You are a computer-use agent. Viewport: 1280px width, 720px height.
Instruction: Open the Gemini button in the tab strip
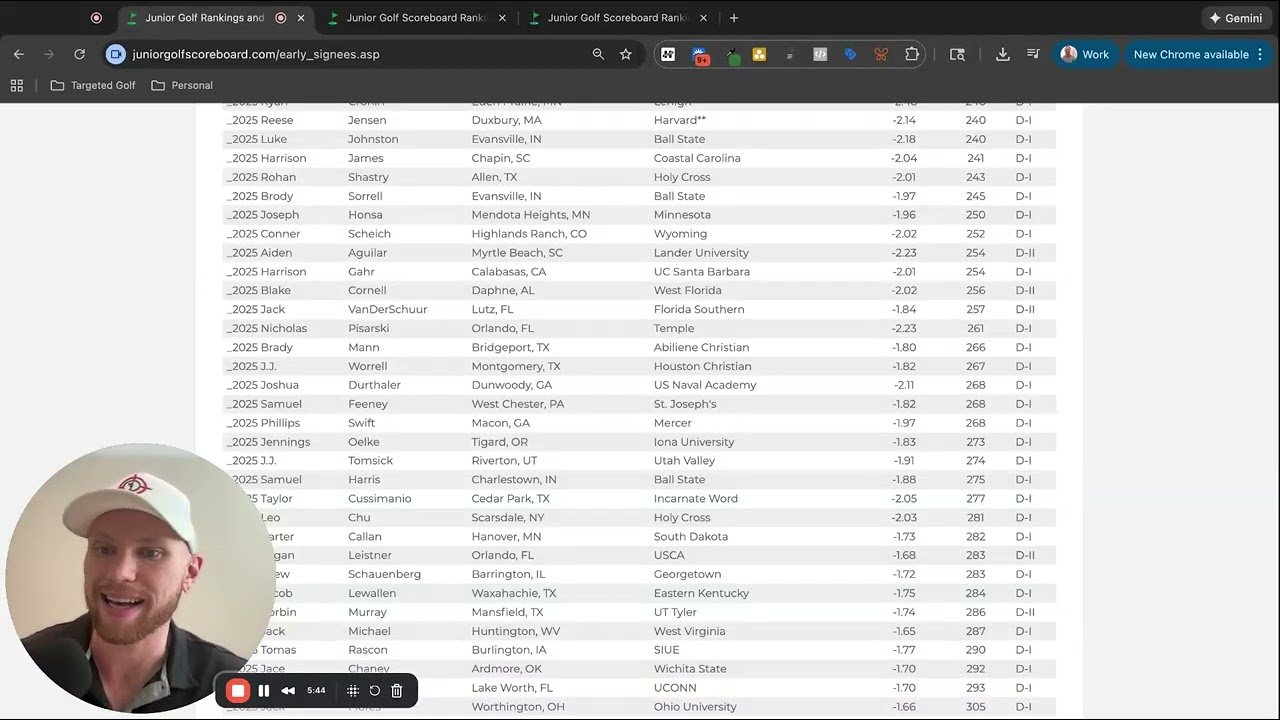[x=1236, y=18]
